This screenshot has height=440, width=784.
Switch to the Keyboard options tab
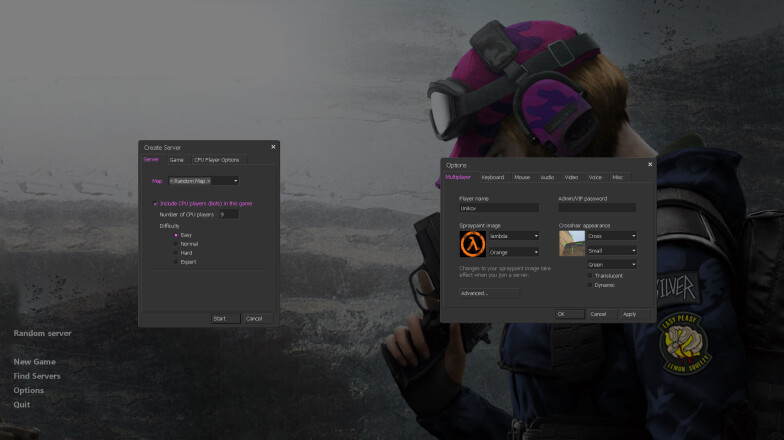(493, 178)
